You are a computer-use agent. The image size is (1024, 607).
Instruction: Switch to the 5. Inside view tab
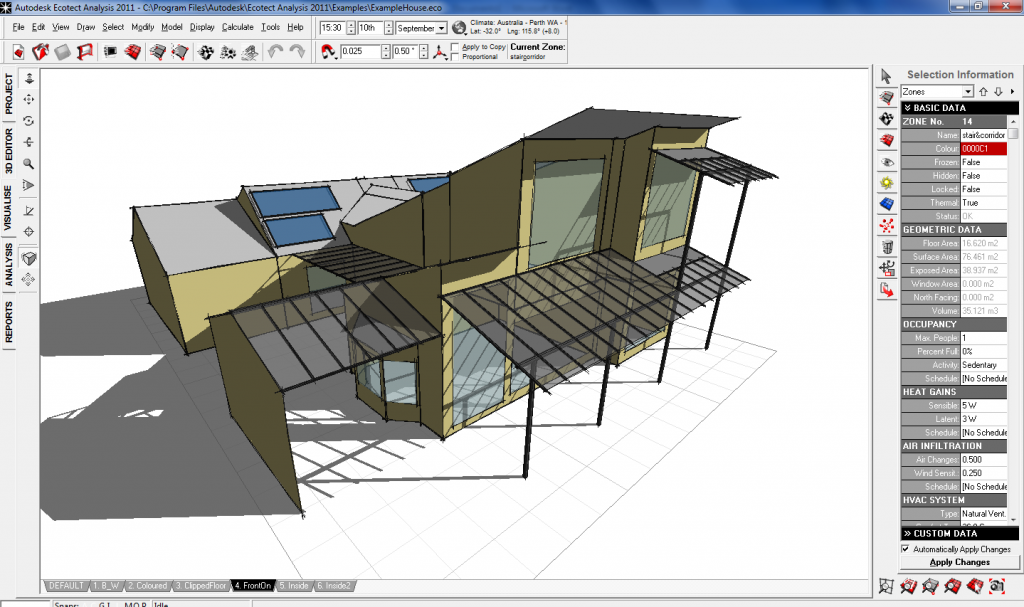(293, 586)
